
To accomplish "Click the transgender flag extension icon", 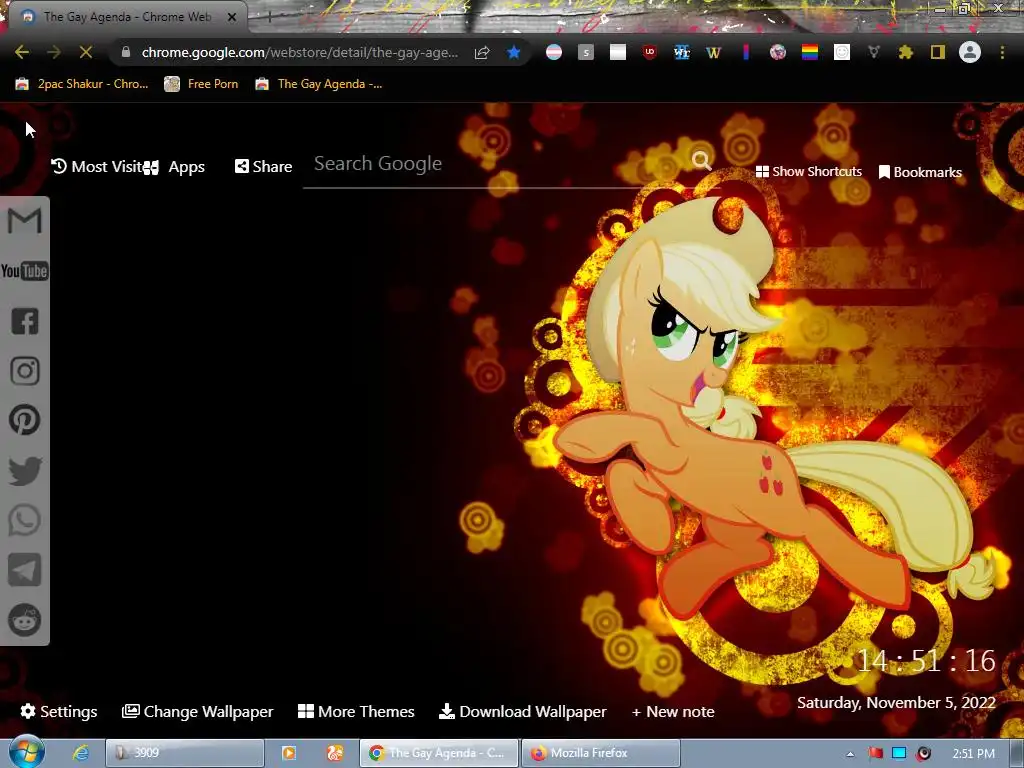I will tap(554, 52).
